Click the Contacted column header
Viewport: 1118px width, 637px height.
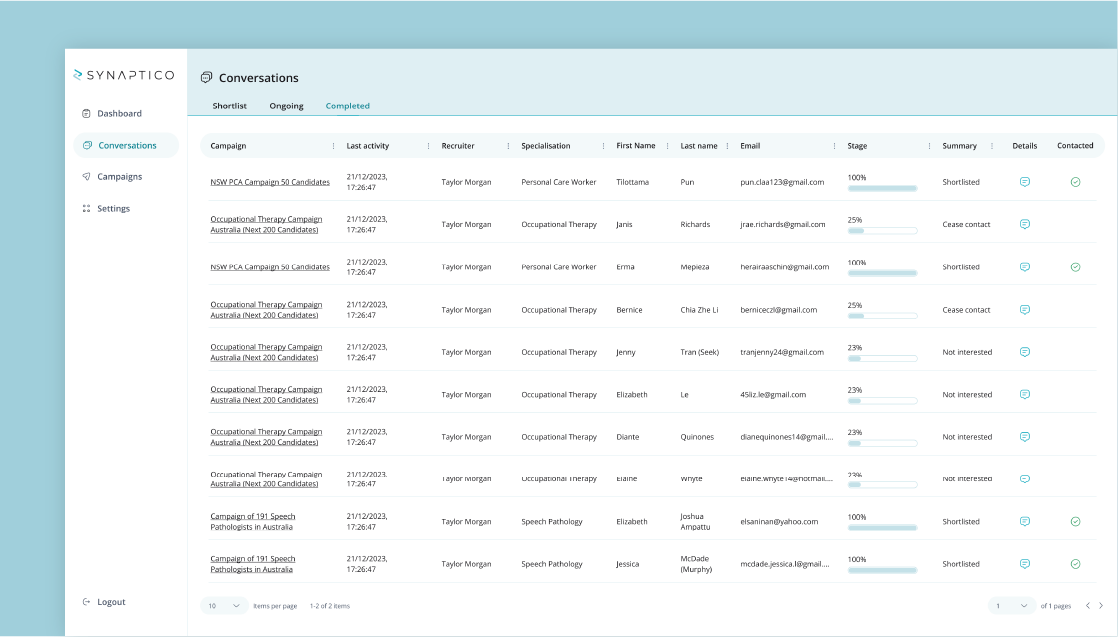pyautogui.click(x=1075, y=146)
